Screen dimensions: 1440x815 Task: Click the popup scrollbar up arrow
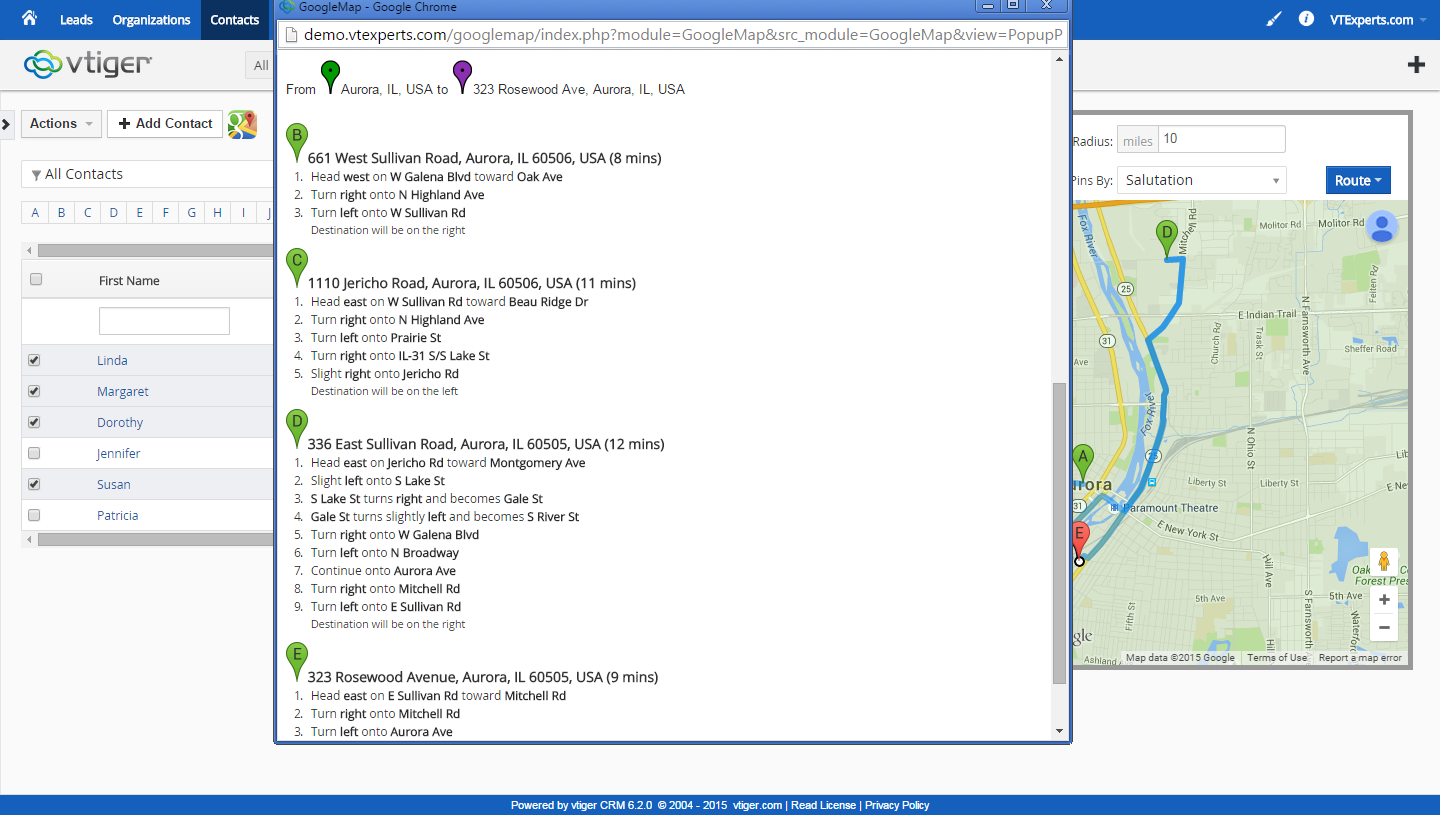(x=1060, y=60)
